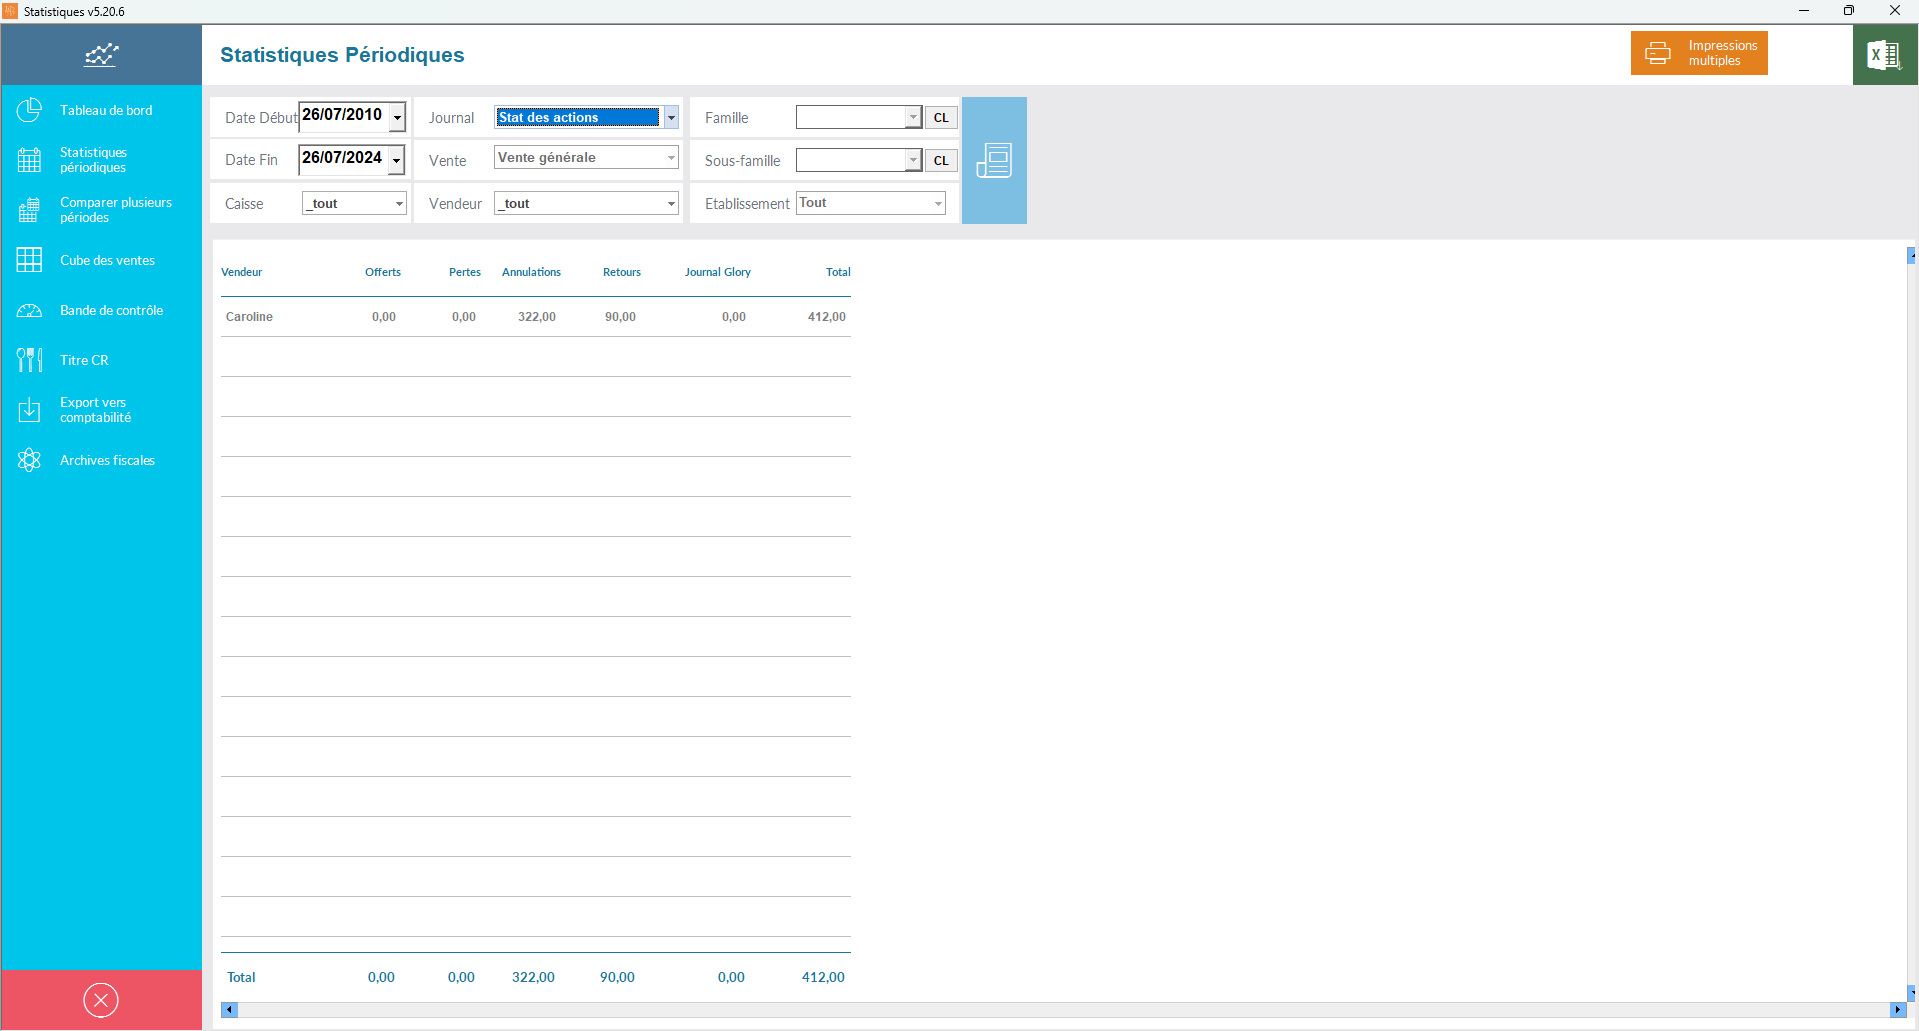The height and width of the screenshot is (1031, 1919).
Task: Click the Date Fin date field
Action: 344,159
